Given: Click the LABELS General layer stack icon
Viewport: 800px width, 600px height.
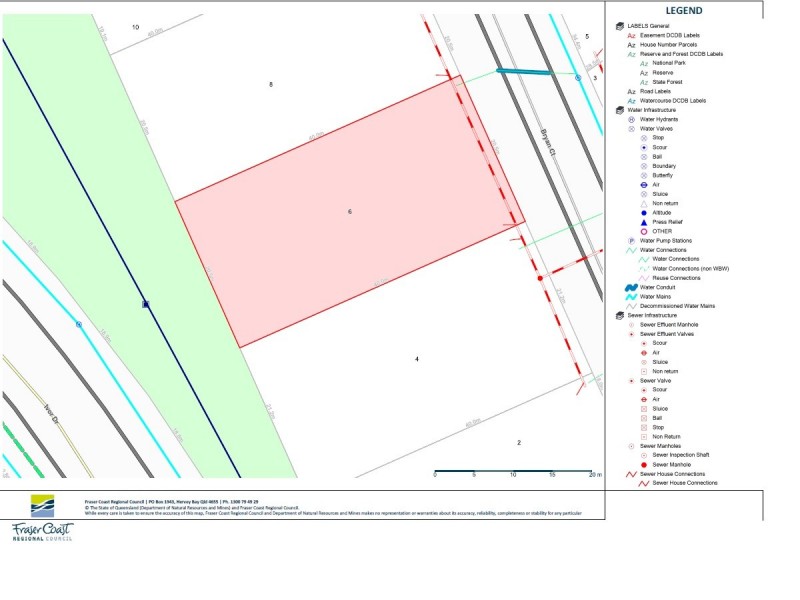Looking at the screenshot, I should click(x=620, y=26).
